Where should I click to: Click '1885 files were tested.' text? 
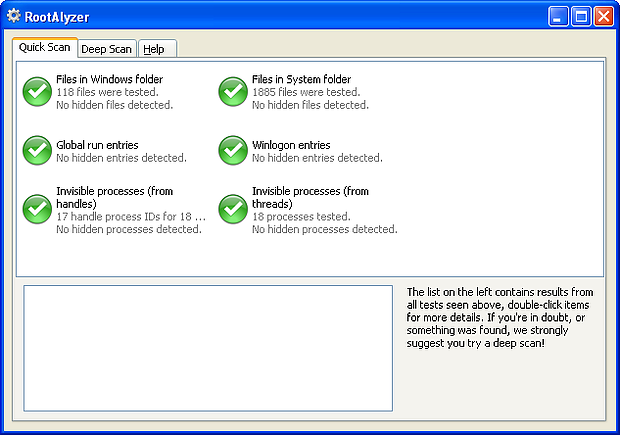pos(306,92)
